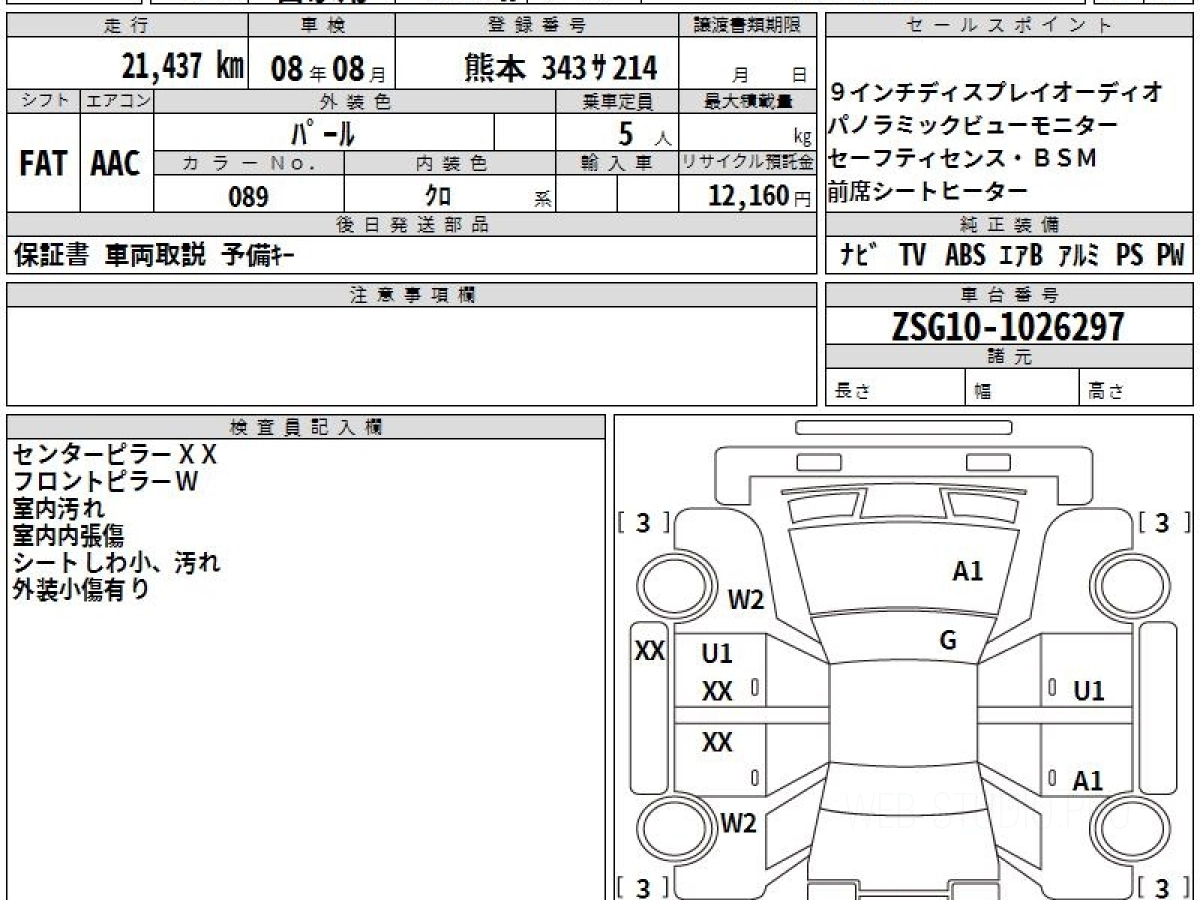Select the 内装色 header
Image resolution: width=1200 pixels, height=900 pixels.
[x=450, y=163]
